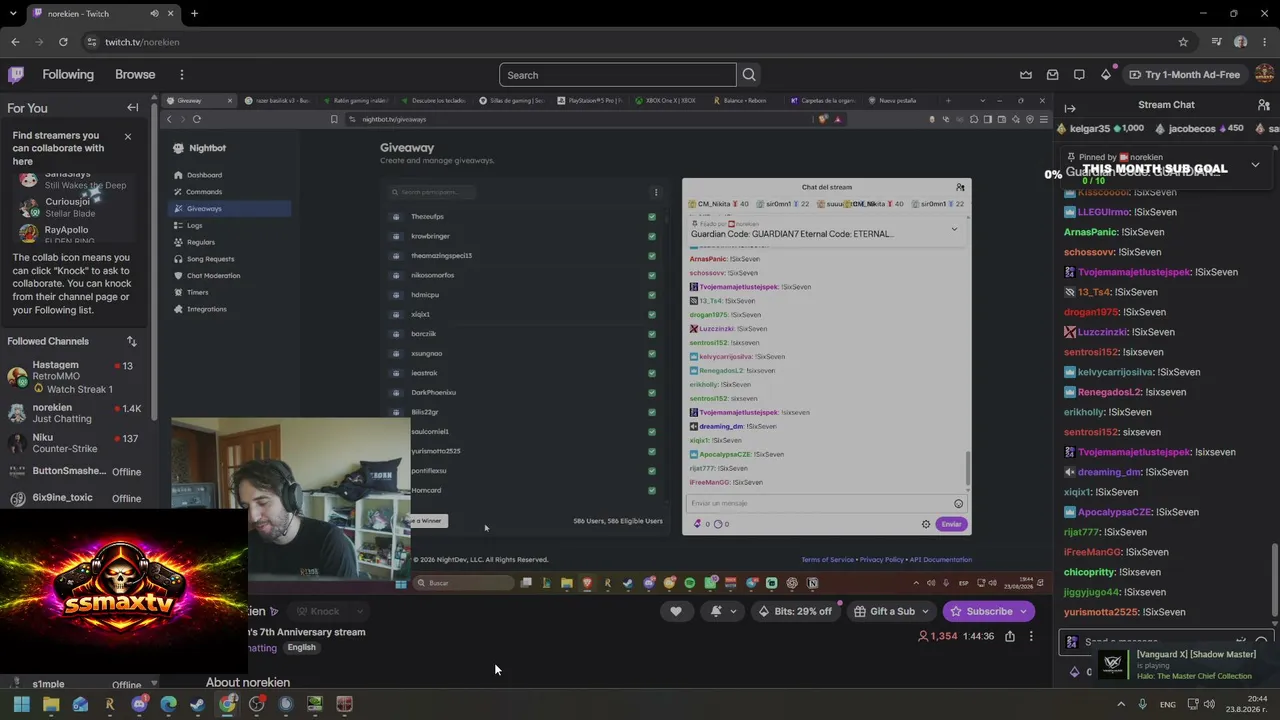Image resolution: width=1280 pixels, height=720 pixels.
Task: Go back using the browser back arrow
Action: tap(15, 42)
